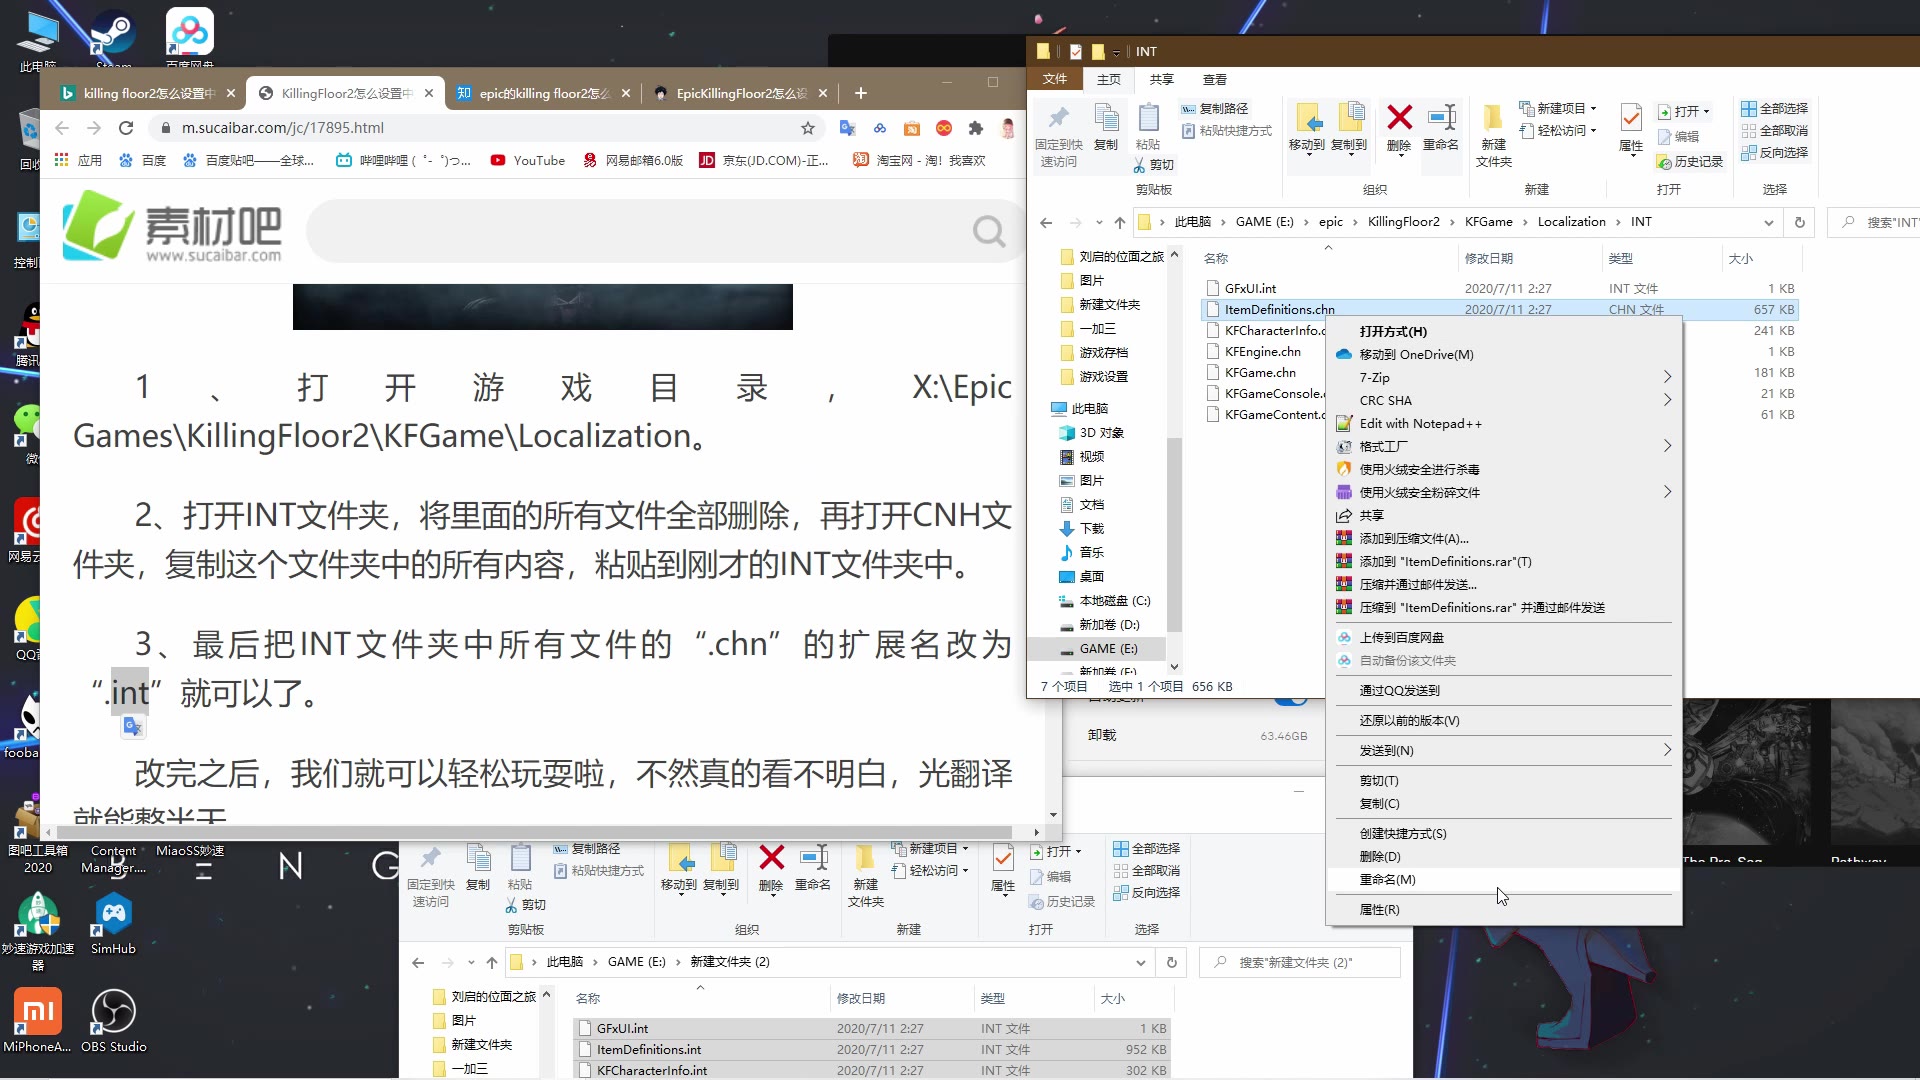
Task: Pin current folder to Quick Access
Action: click(1060, 130)
